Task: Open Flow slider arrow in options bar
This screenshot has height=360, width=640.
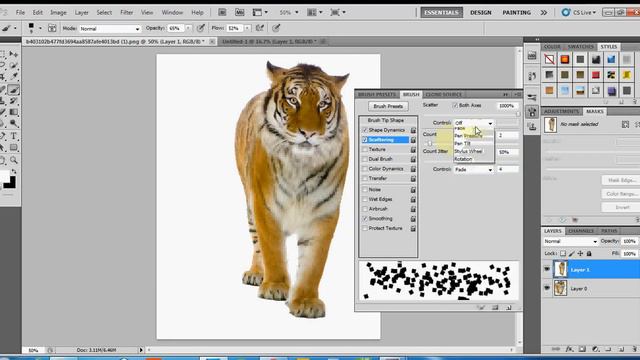Action: (247, 28)
